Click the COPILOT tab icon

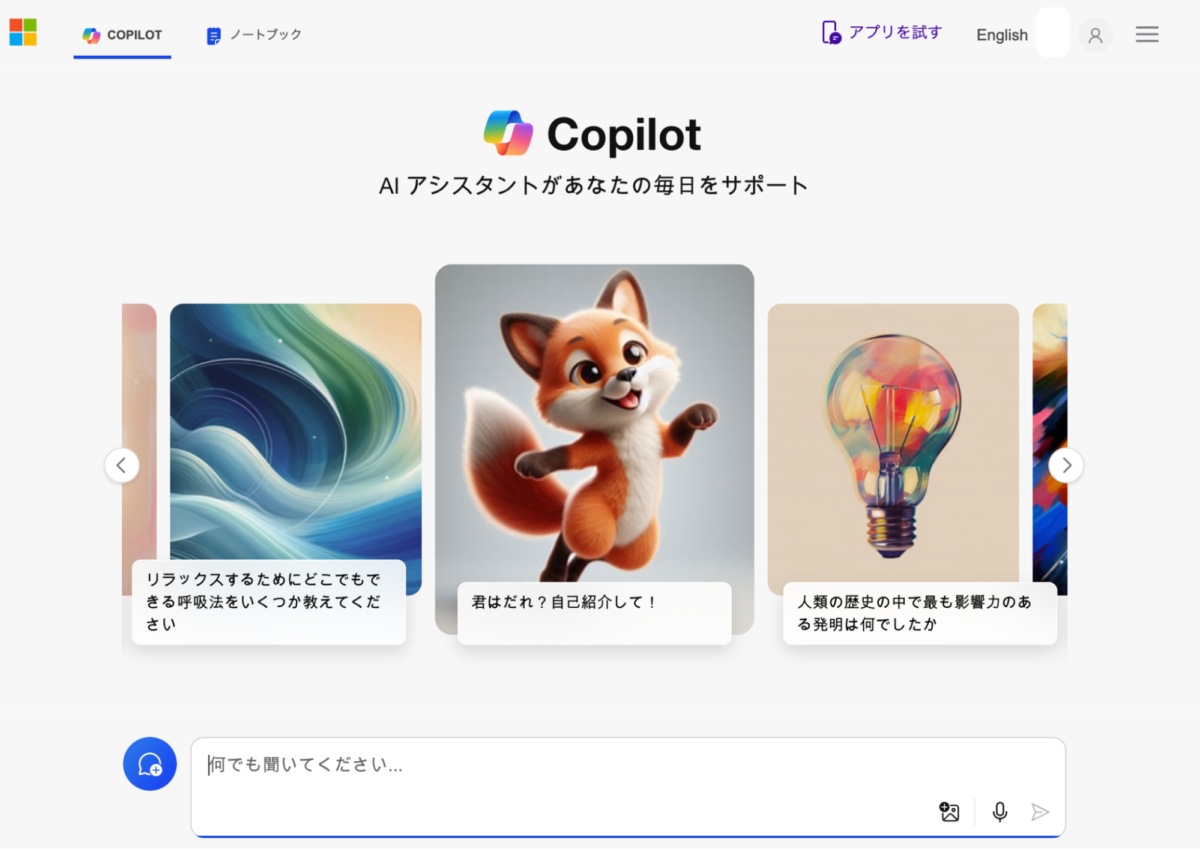[91, 35]
